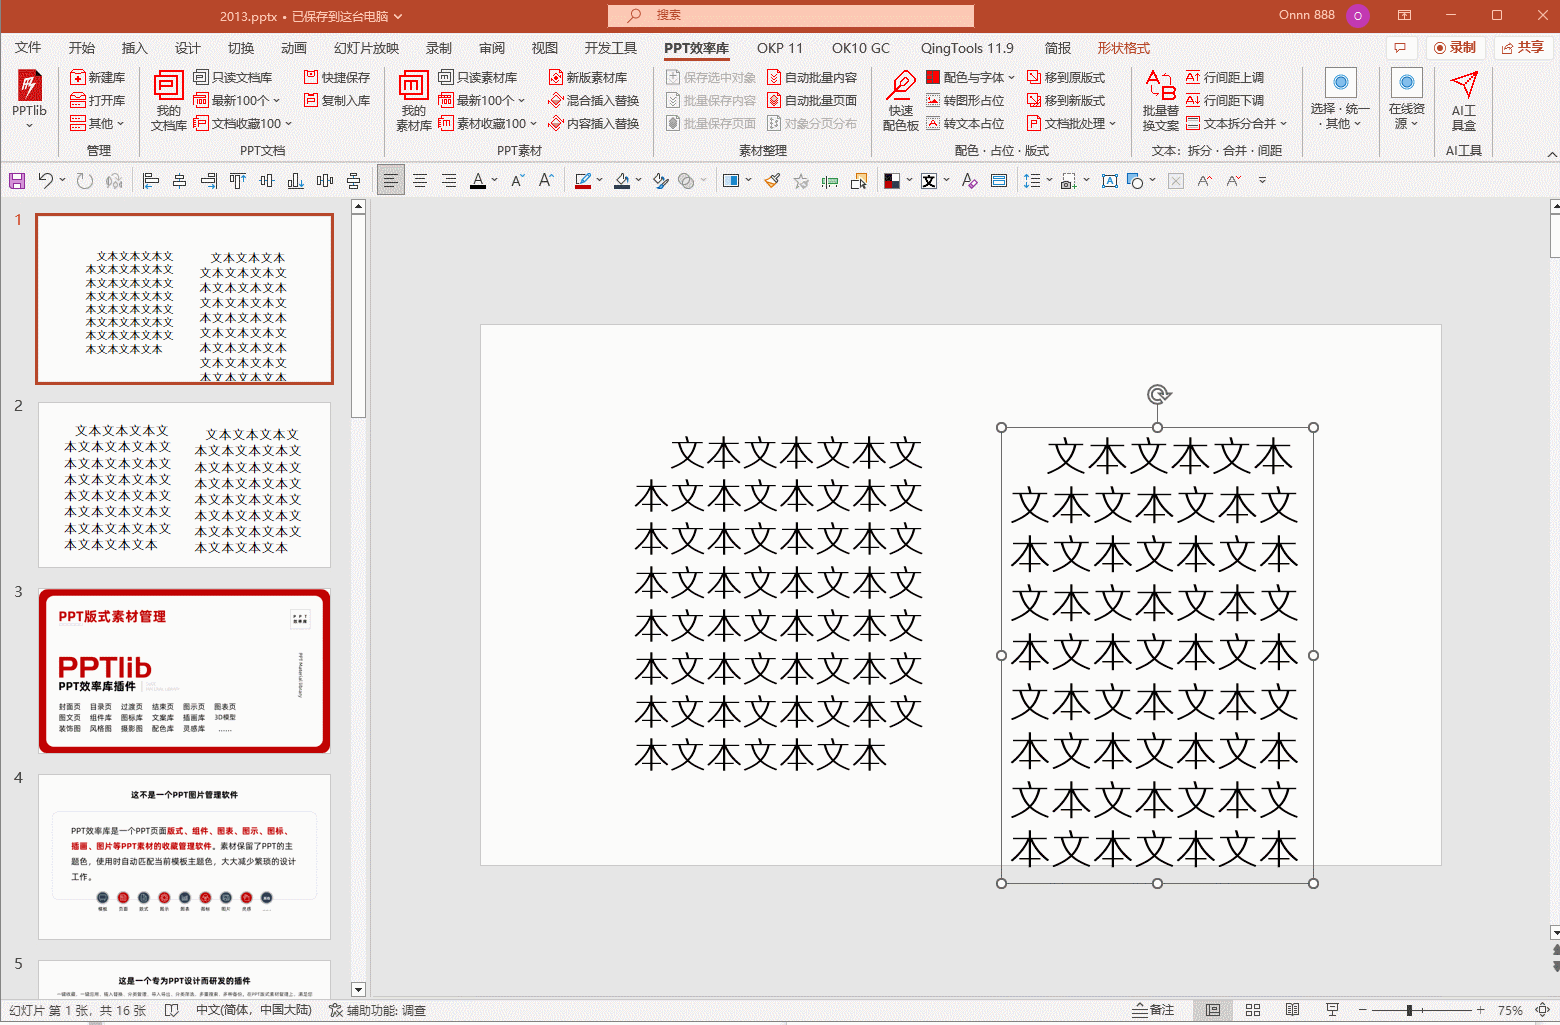Click 打开库 open library icon
1560x1025 pixels.
click(98, 101)
